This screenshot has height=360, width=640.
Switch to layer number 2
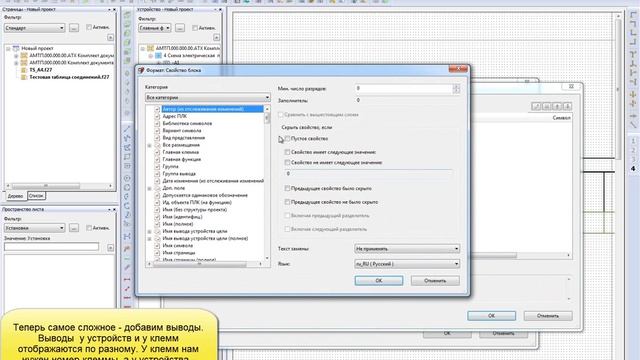pos(633,150)
